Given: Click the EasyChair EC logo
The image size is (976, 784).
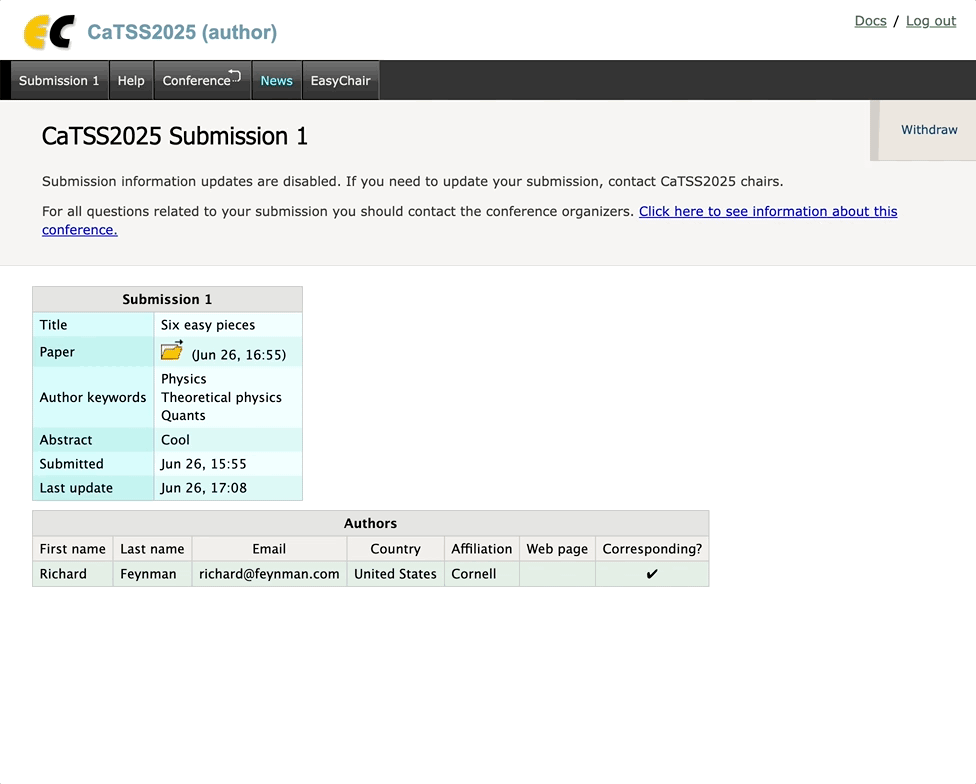Looking at the screenshot, I should pos(49,32).
